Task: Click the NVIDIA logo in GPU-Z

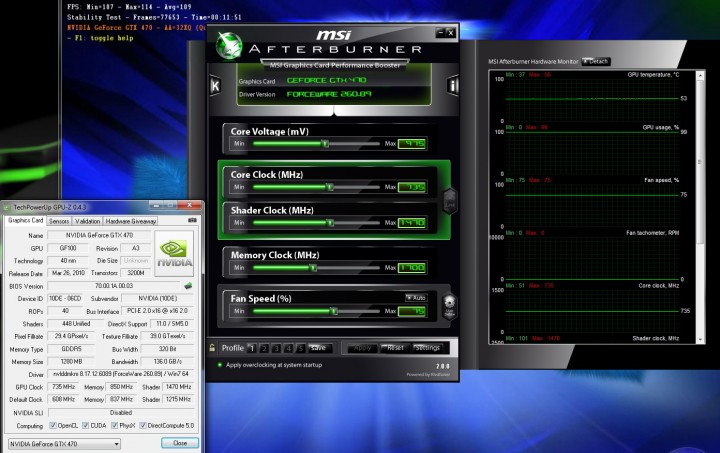Action: click(x=174, y=254)
